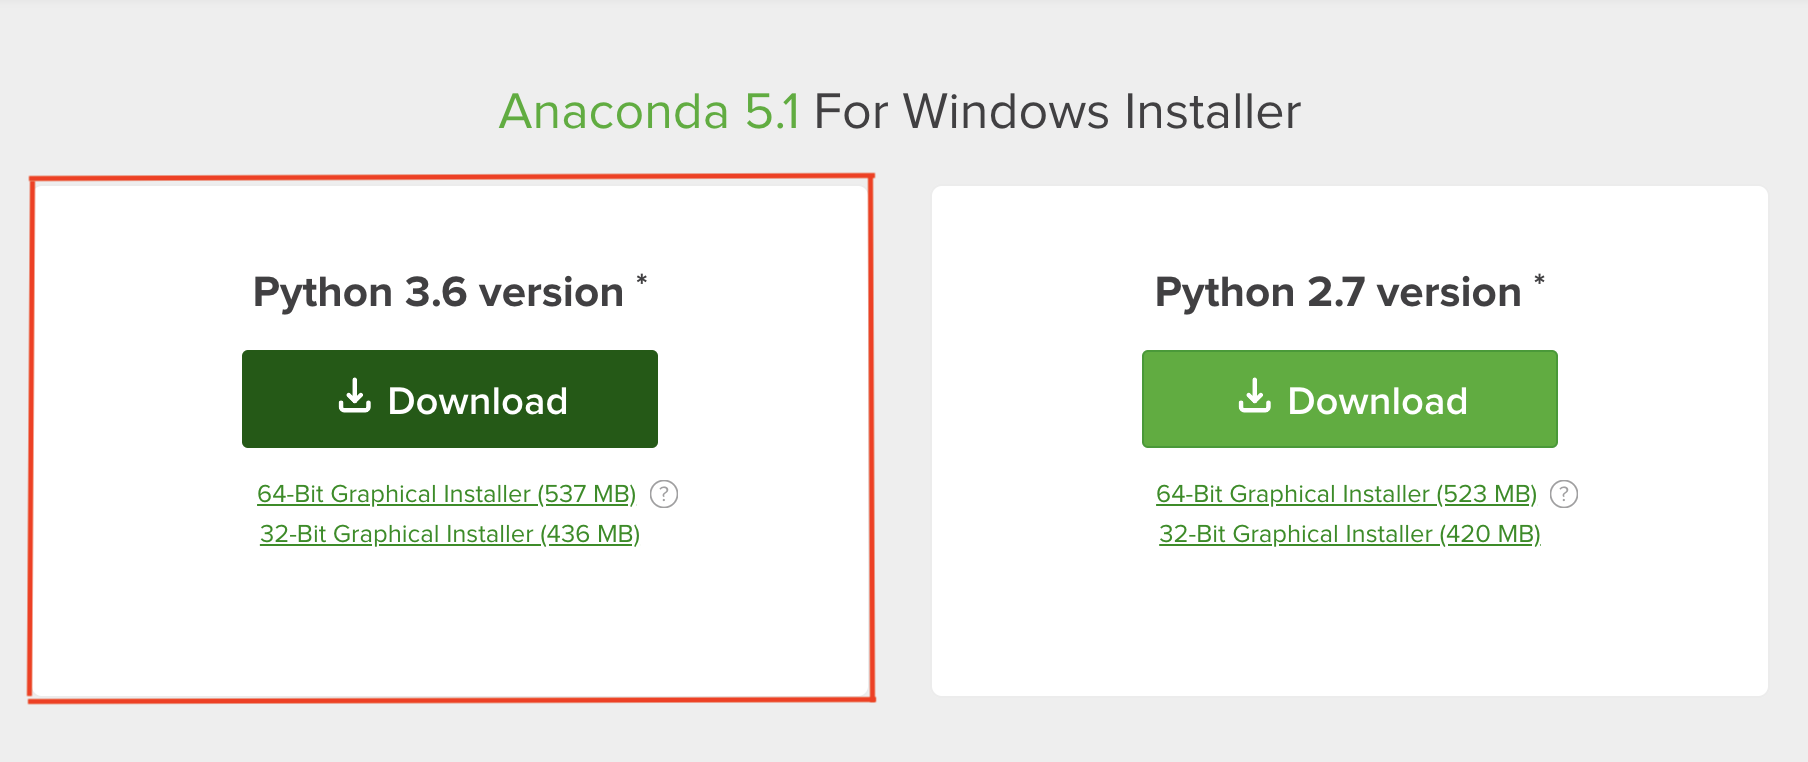
Task: Click the asterisk after Python 2.7 version
Action: pos(1540,281)
